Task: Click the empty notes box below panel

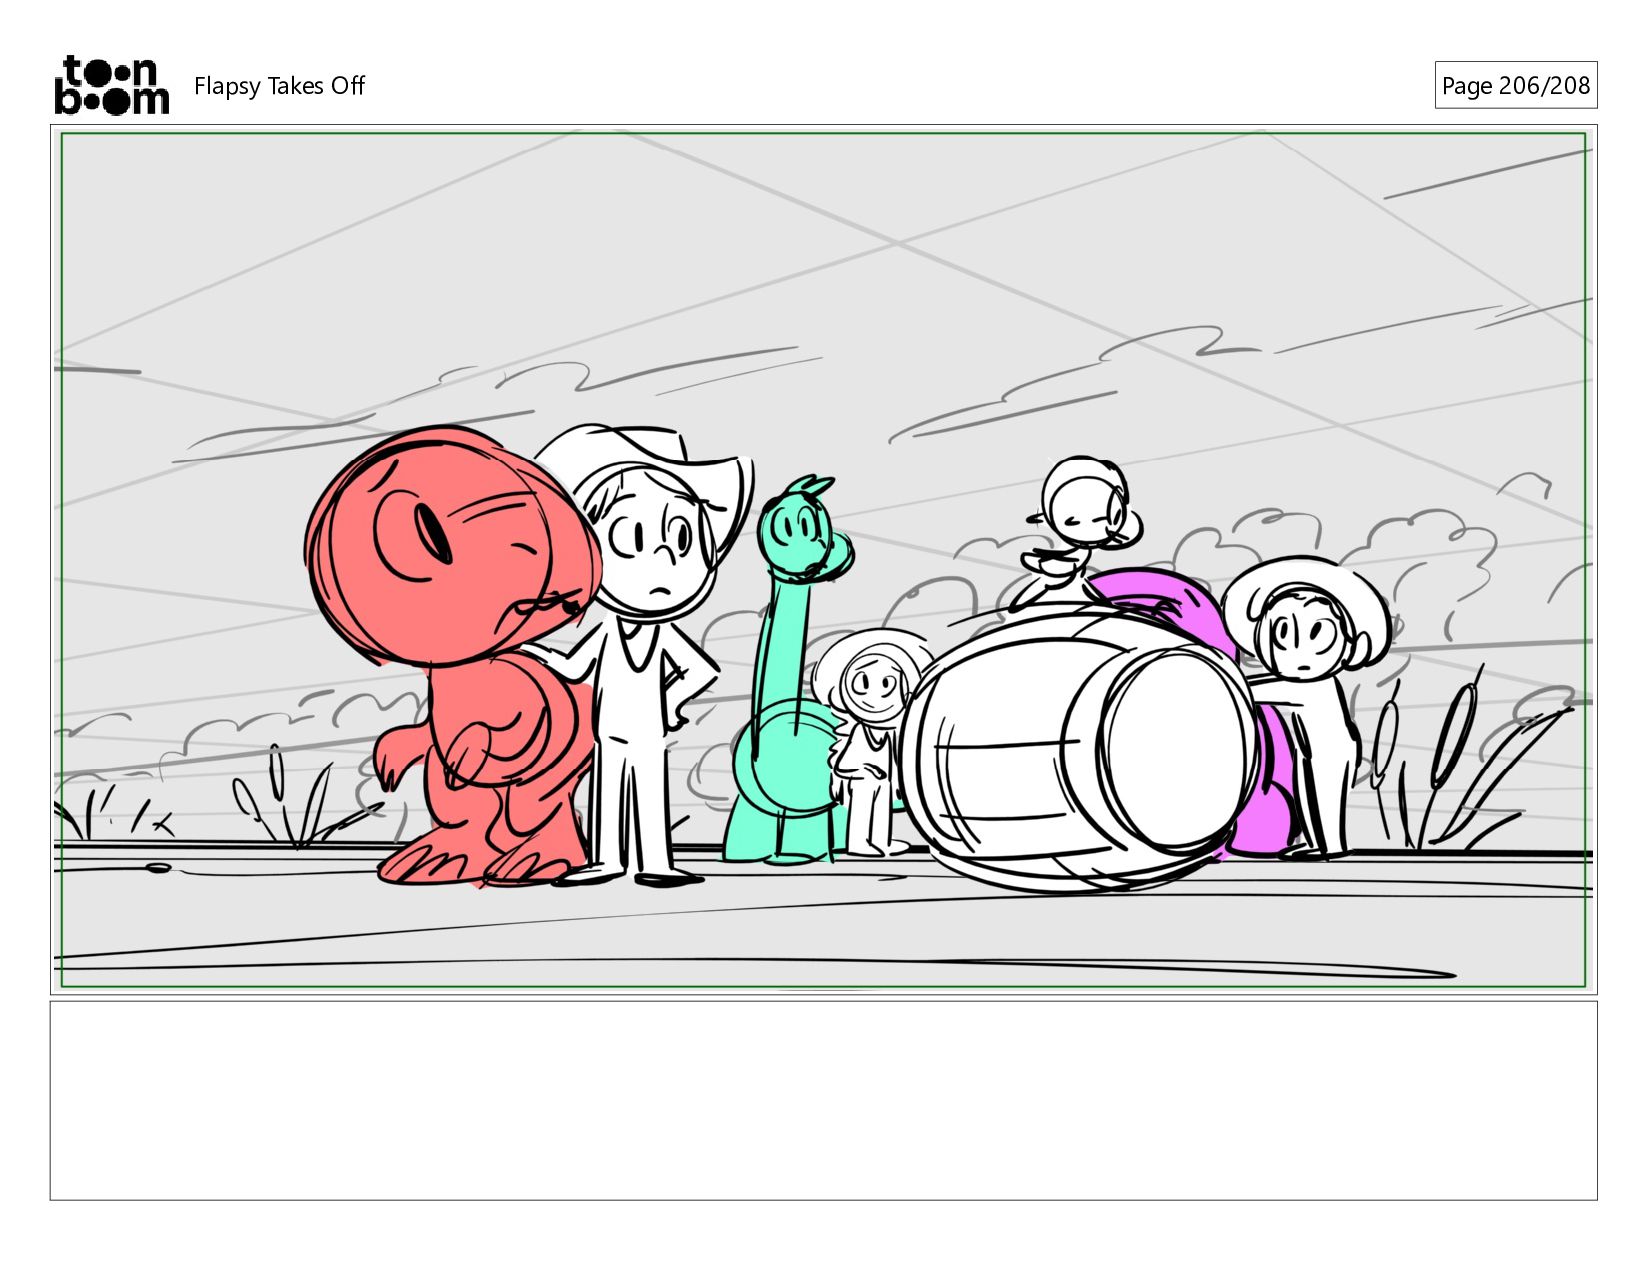Action: [824, 1100]
